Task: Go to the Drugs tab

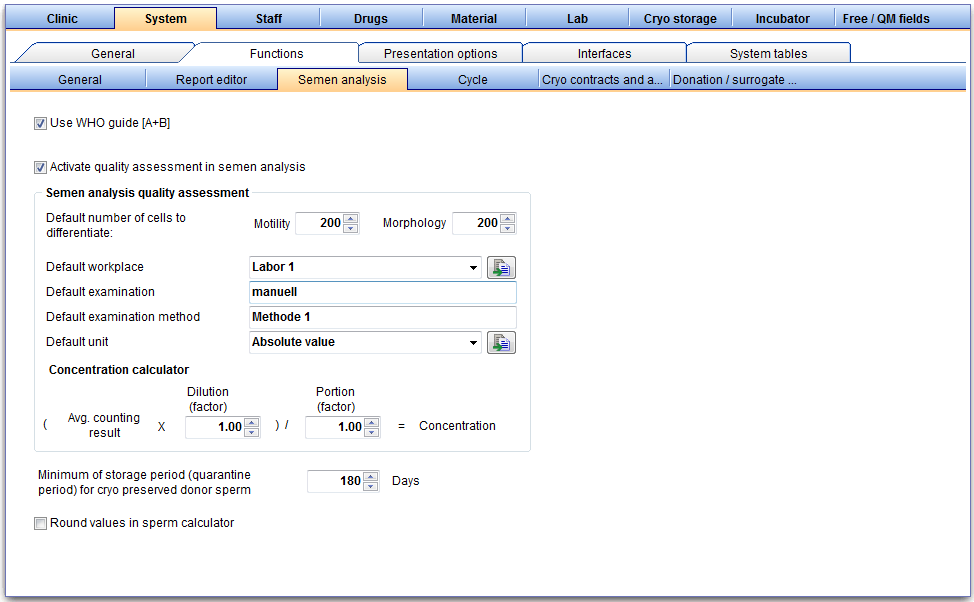Action: point(371,19)
